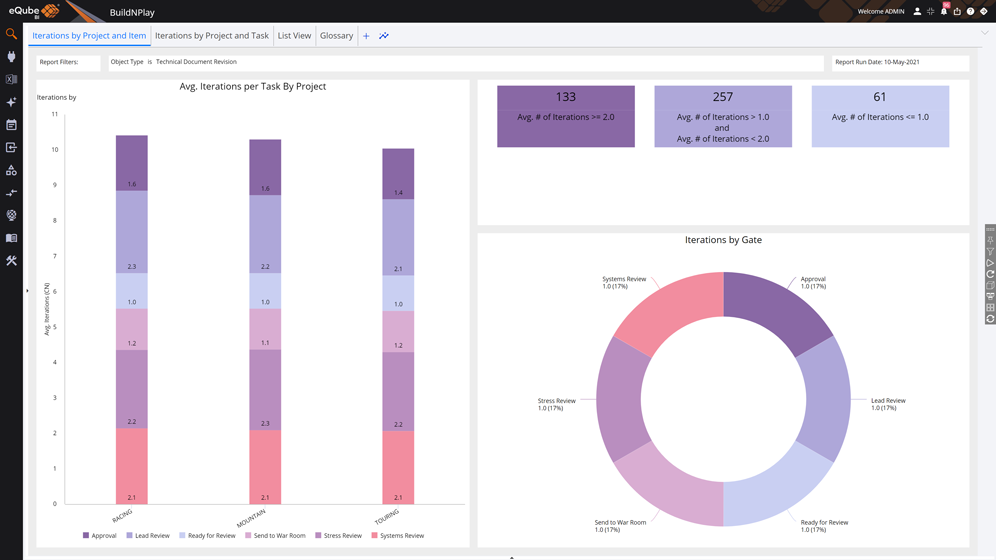Screen dimensions: 996x560
Task: Click the compare arrows icon in sidebar
Action: 11,193
